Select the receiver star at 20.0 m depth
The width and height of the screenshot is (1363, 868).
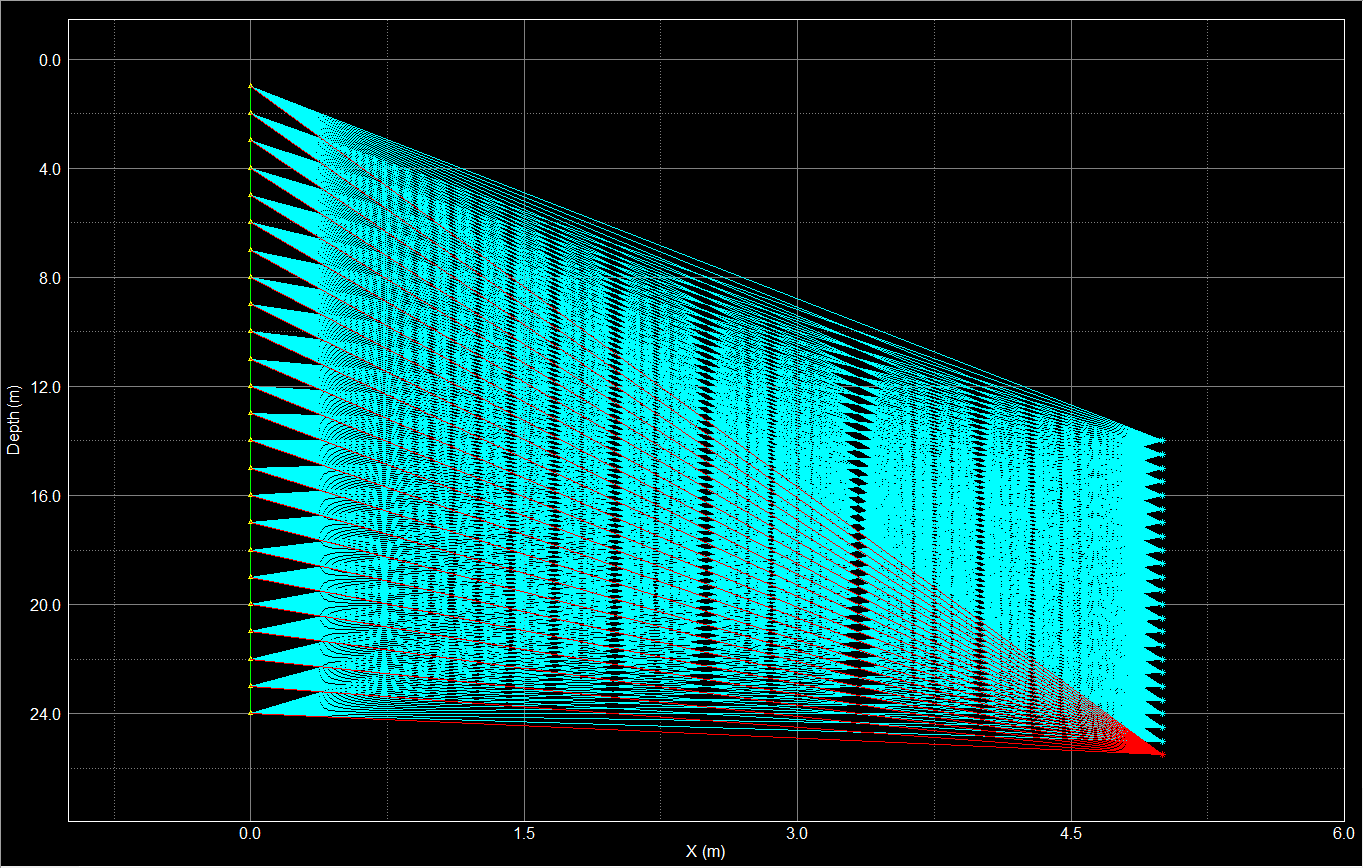1162,605
